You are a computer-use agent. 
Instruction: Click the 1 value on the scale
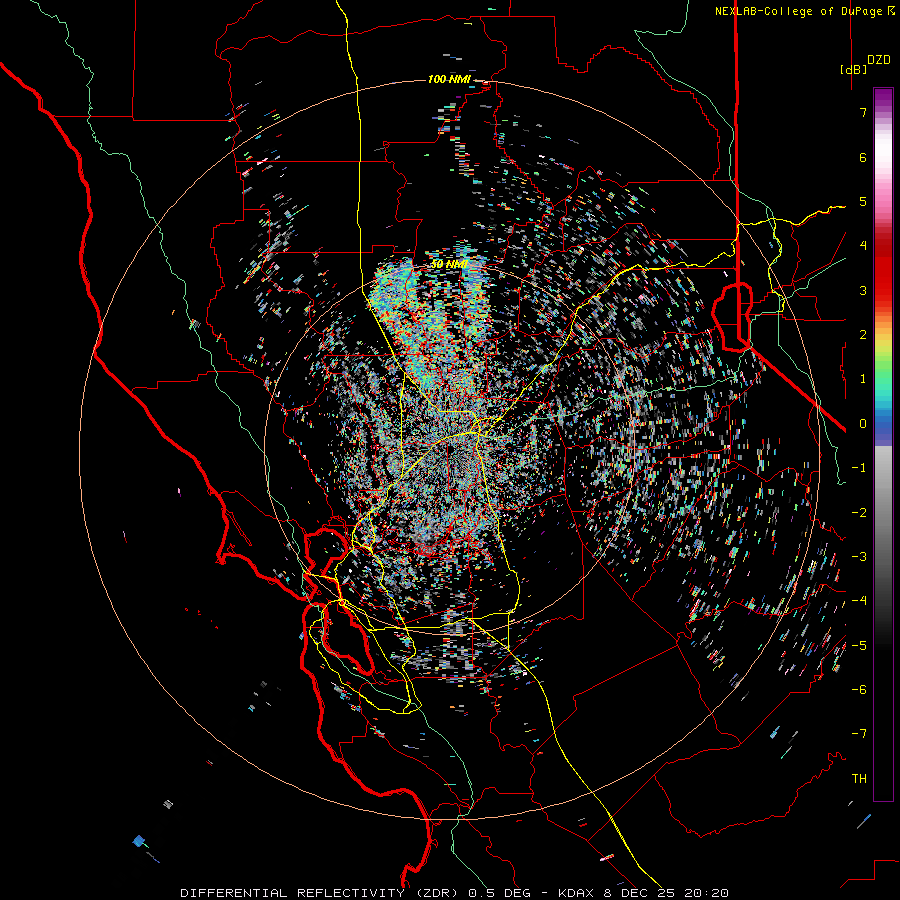coord(863,379)
